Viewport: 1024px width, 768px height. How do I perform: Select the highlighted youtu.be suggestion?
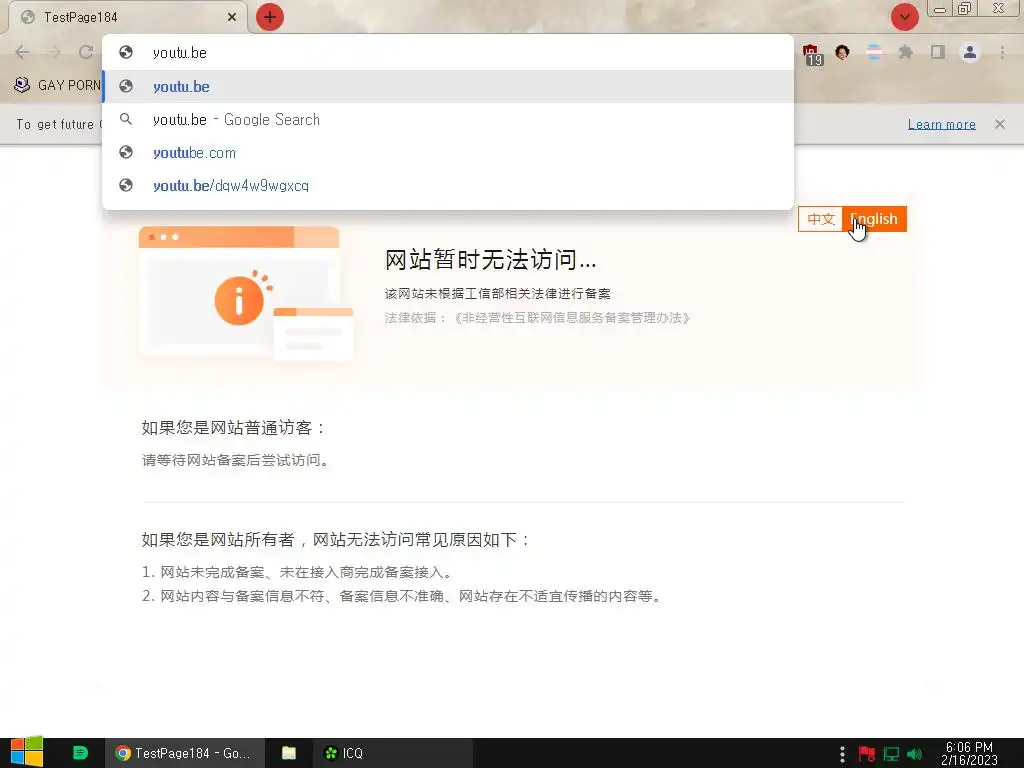(x=449, y=86)
